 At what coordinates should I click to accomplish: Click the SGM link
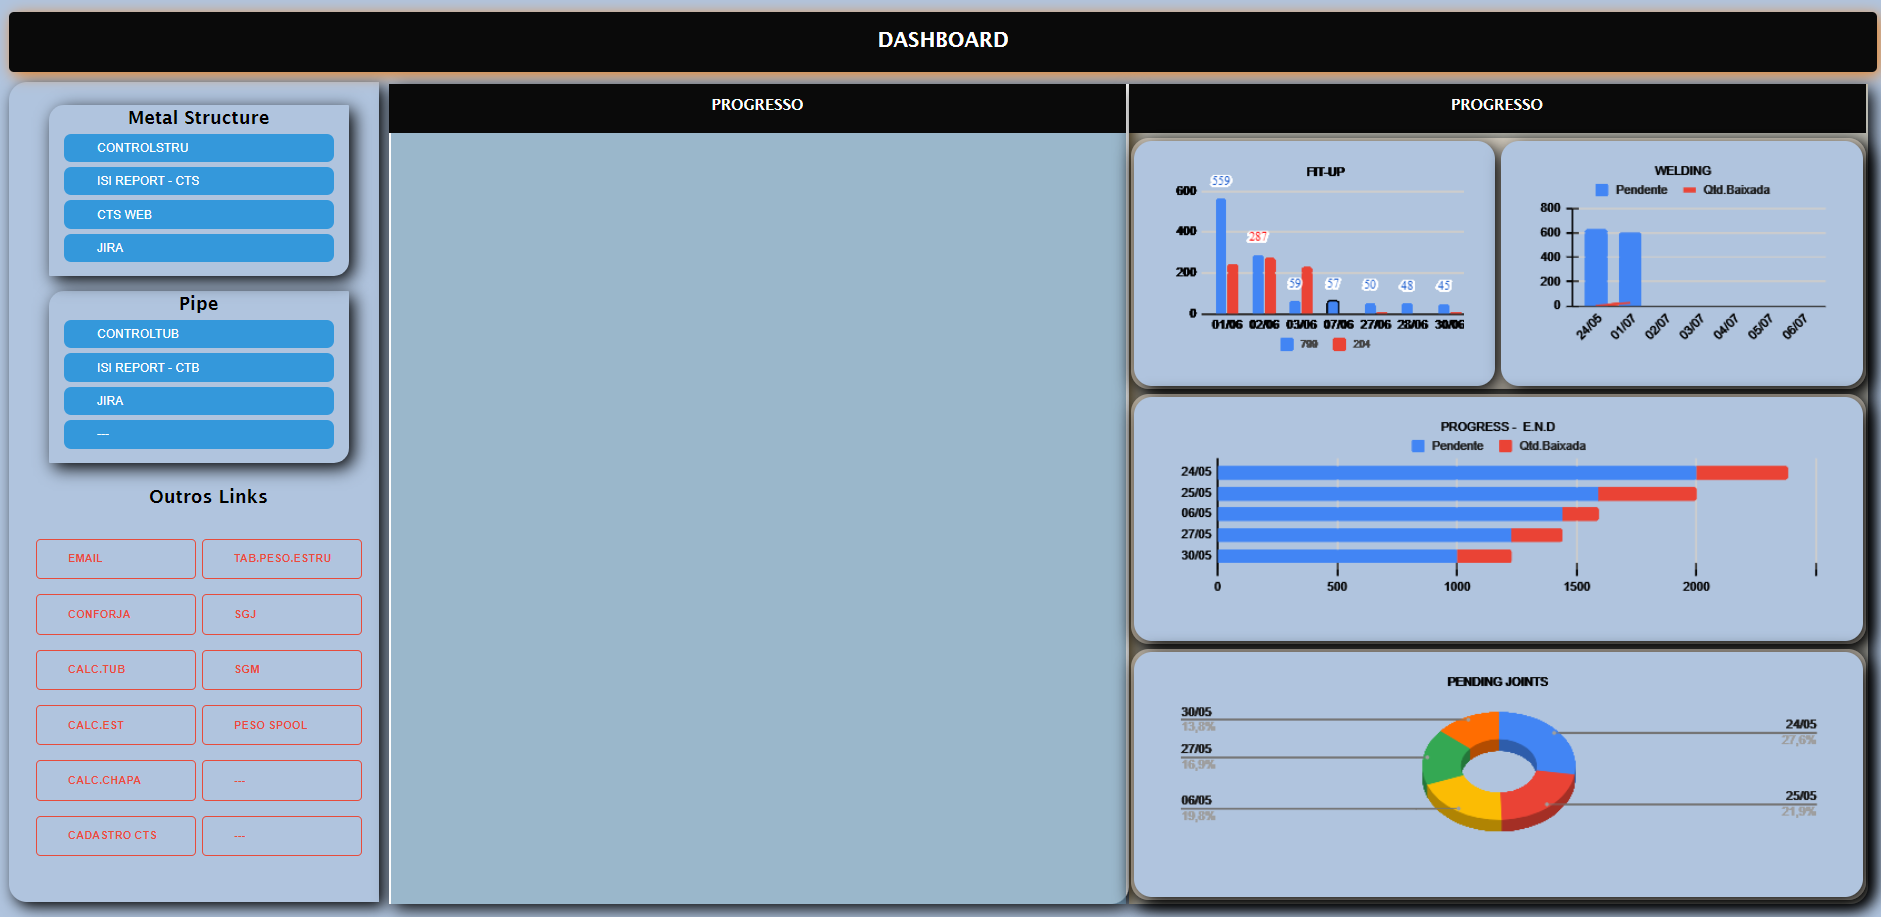282,670
